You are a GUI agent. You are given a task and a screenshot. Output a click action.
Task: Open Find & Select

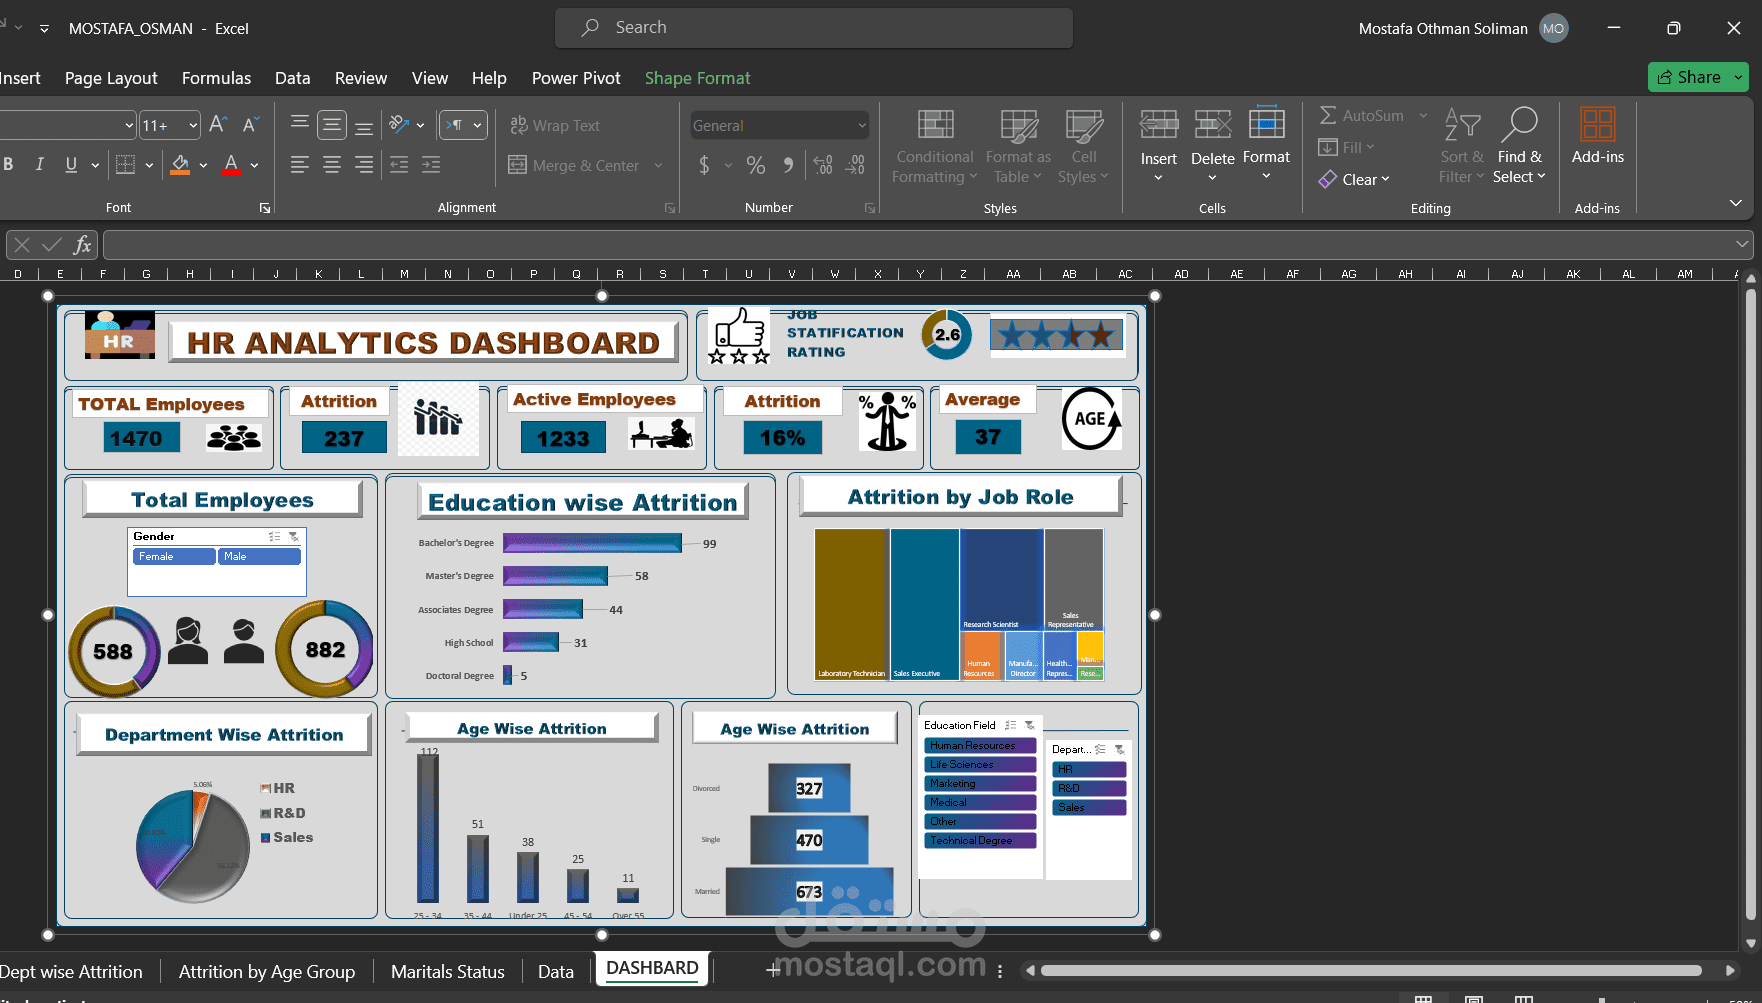(x=1519, y=145)
